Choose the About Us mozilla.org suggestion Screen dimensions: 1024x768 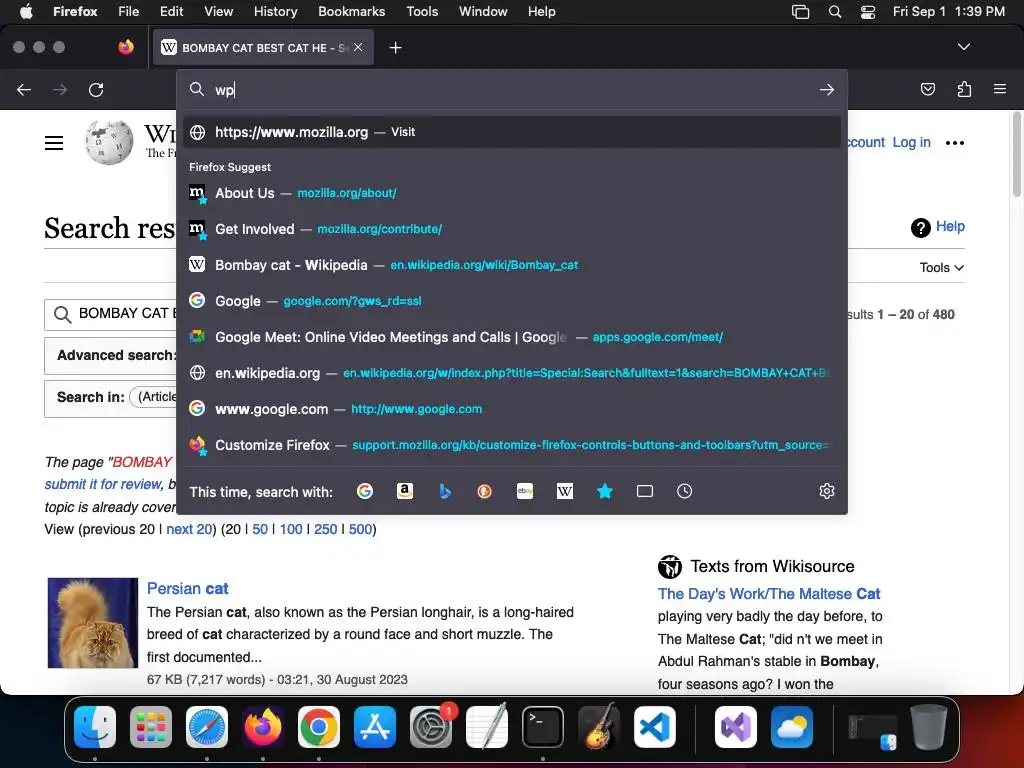(x=512, y=193)
